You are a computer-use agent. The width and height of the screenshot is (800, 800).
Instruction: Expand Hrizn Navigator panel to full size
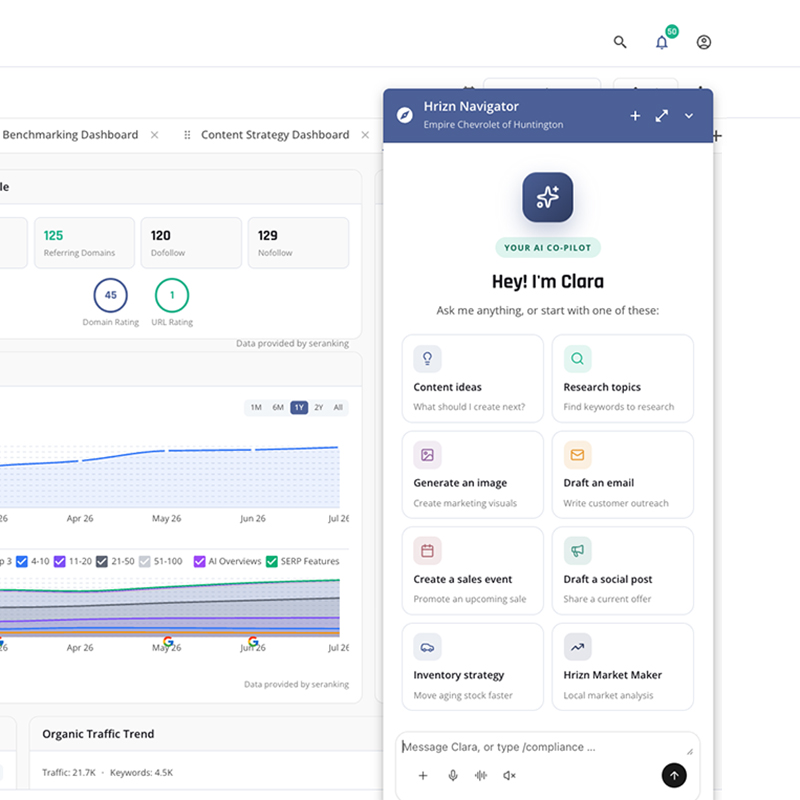click(662, 116)
